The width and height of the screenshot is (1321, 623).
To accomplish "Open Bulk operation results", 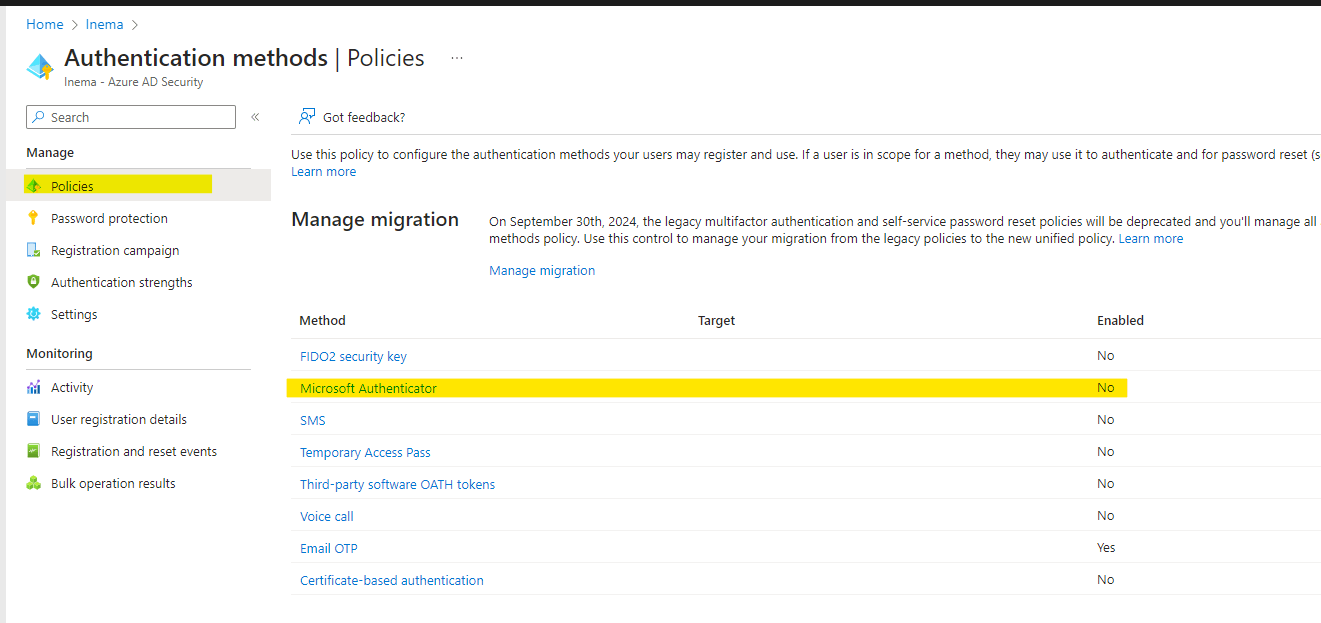I will (x=113, y=483).
